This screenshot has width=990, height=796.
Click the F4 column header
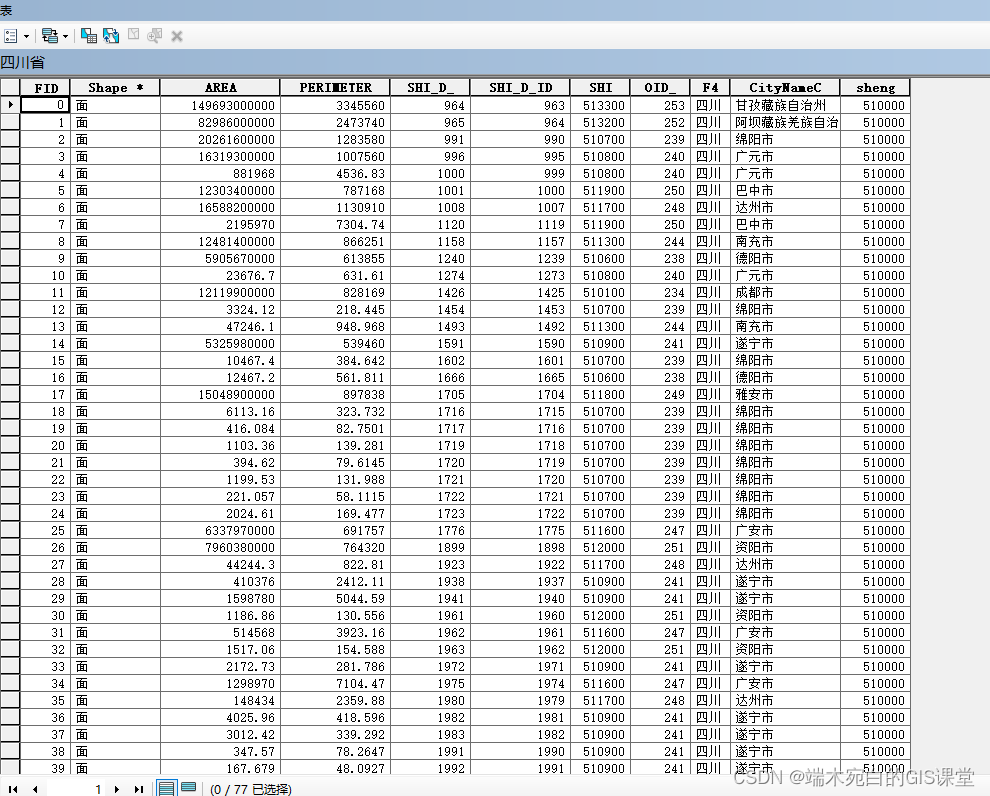[x=710, y=88]
